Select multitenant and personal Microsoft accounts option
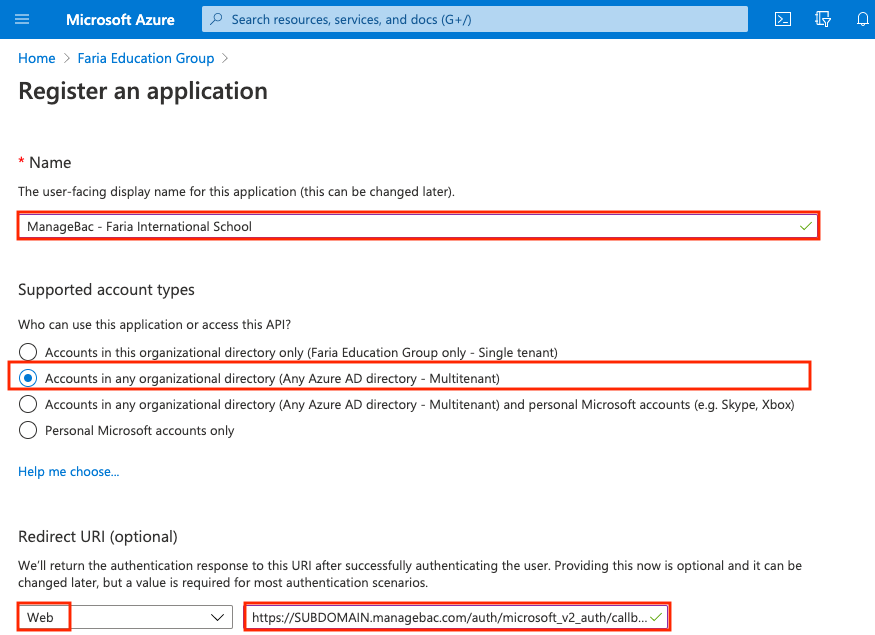This screenshot has width=875, height=635. (x=28, y=405)
